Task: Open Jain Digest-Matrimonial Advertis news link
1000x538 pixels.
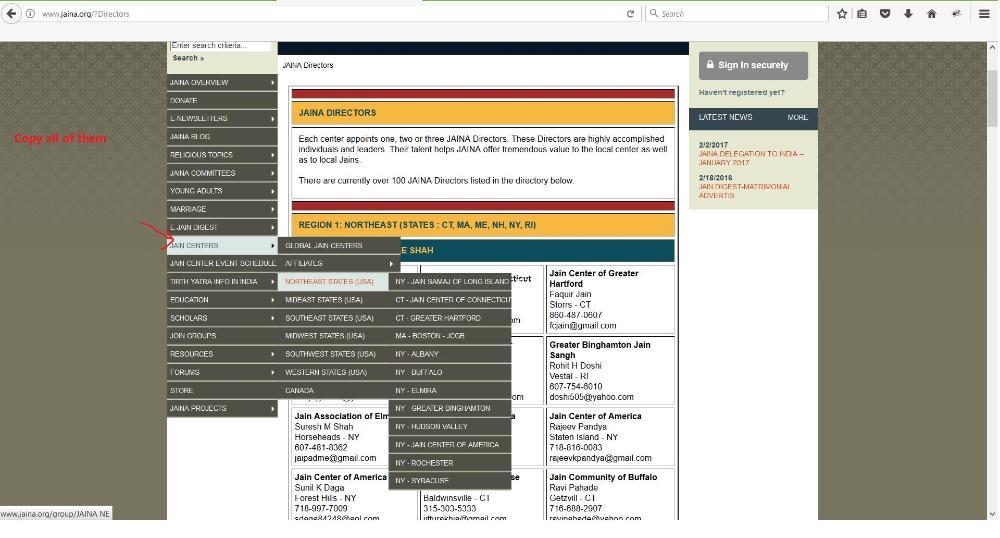Action: point(744,191)
